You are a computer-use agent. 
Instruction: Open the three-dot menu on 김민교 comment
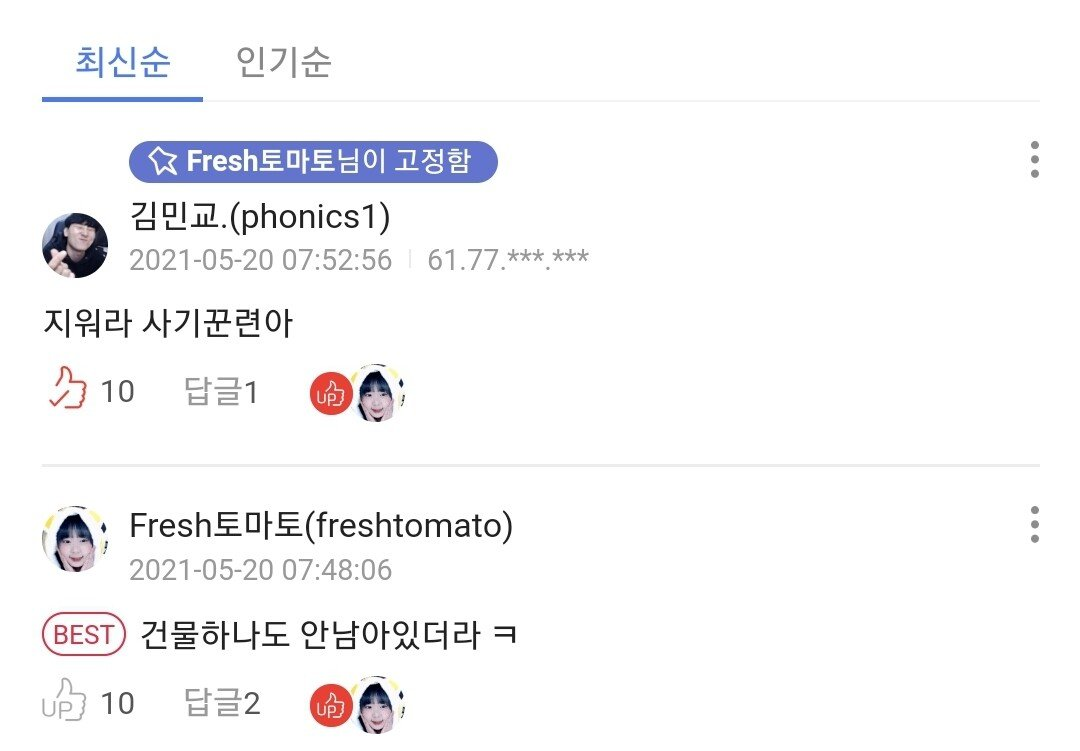point(1035,160)
